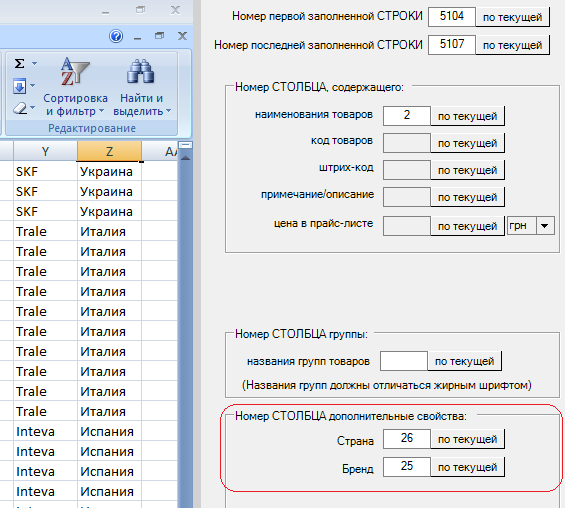The width and height of the screenshot is (565, 508).
Task: Expand the AutoSum dropdown arrow
Action: pyautogui.click(x=35, y=64)
